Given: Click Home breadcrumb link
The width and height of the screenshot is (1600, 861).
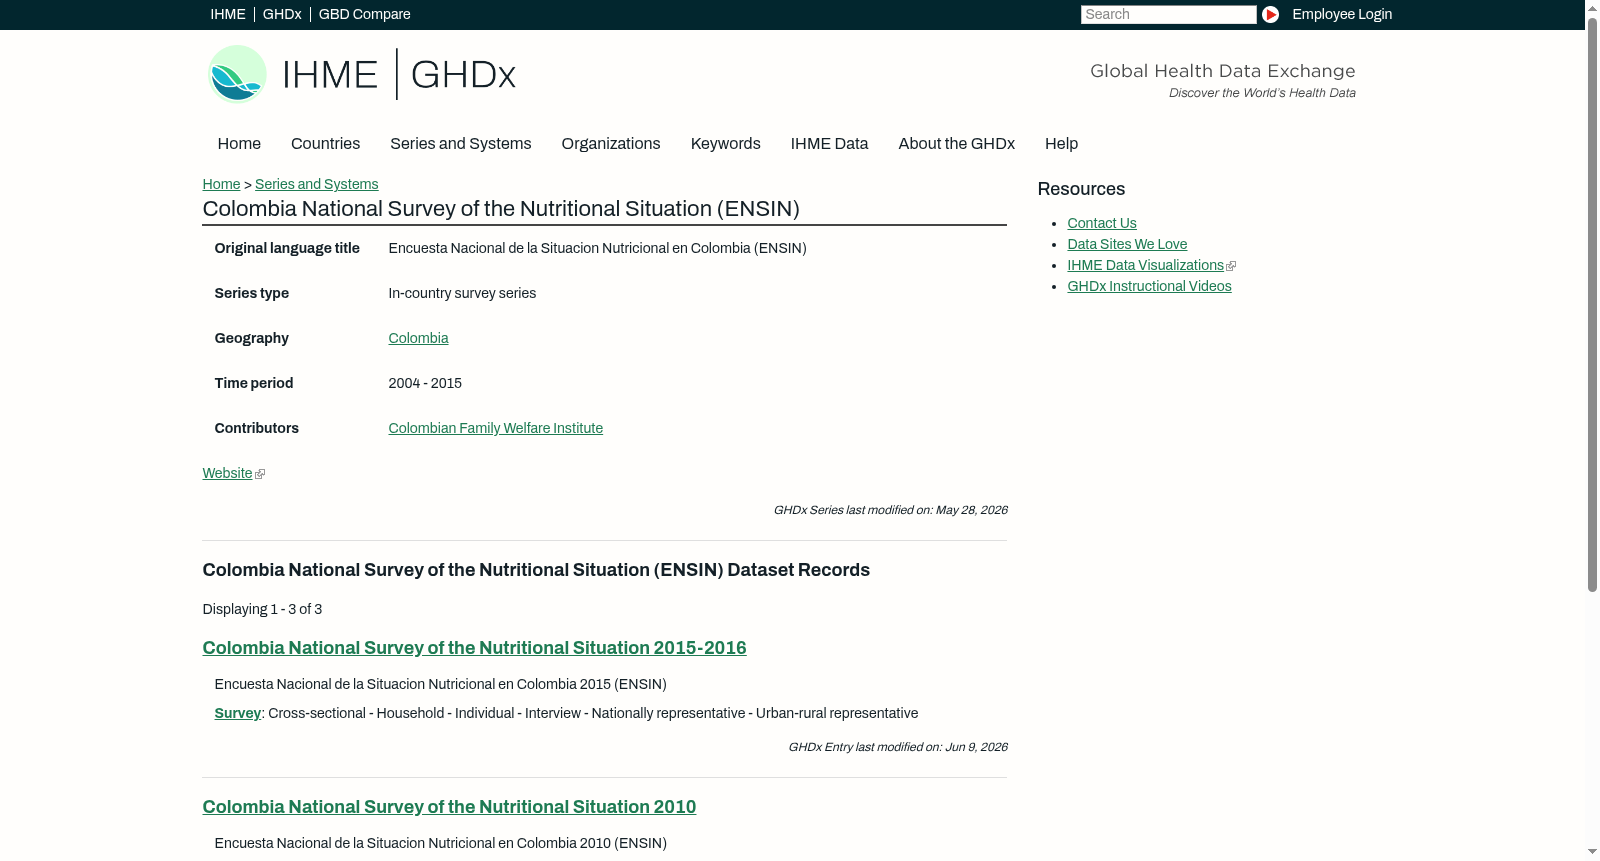Looking at the screenshot, I should click(221, 184).
